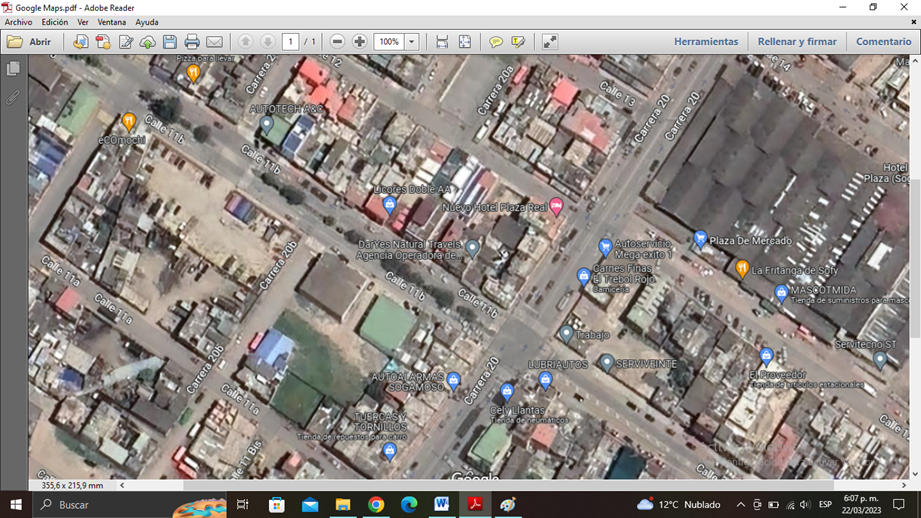Expand the zoom percentage dropdown
Image resolution: width=921 pixels, height=518 pixels.
click(411, 42)
